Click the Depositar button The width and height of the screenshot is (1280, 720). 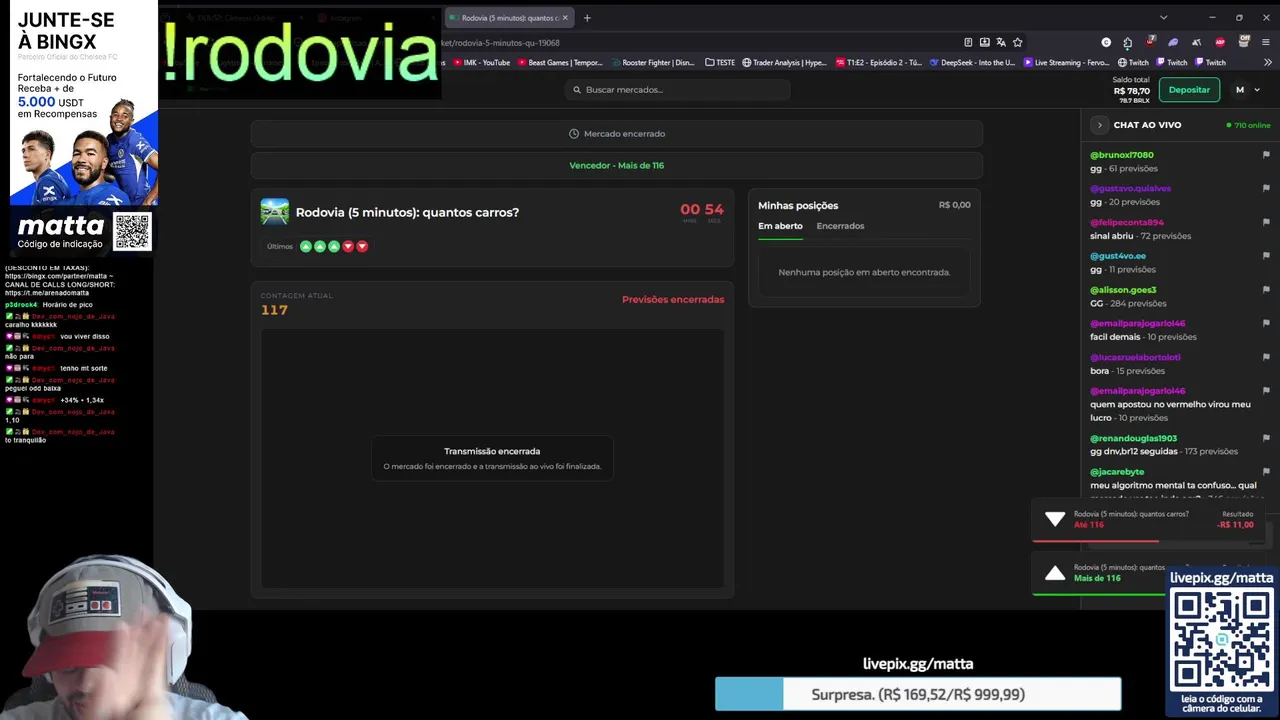pyautogui.click(x=1189, y=90)
